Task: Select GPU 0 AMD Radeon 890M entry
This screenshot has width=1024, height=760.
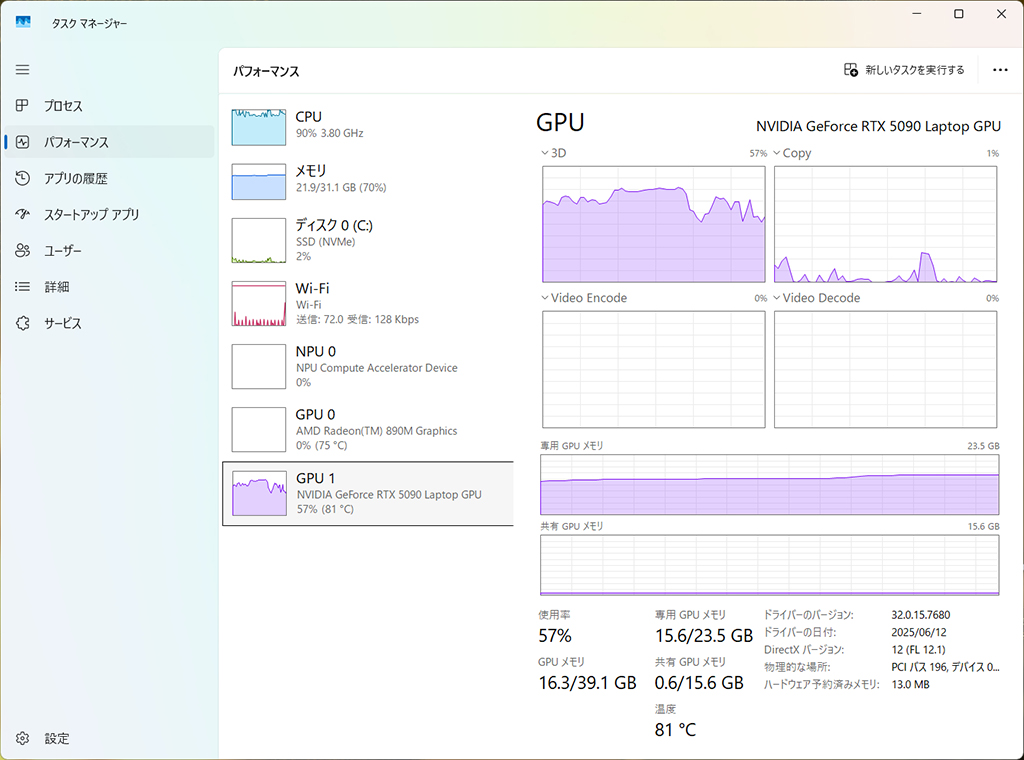Action: click(368, 430)
